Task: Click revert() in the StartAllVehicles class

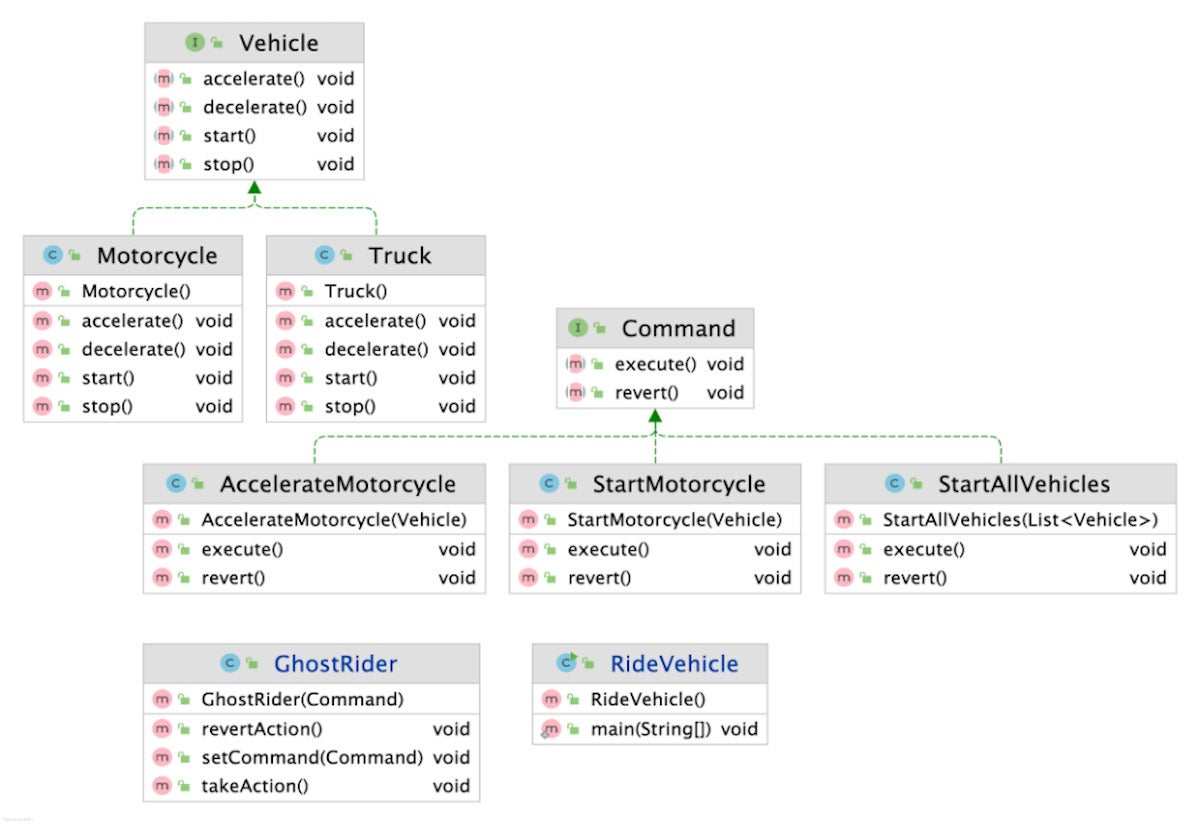Action: [x=916, y=577]
